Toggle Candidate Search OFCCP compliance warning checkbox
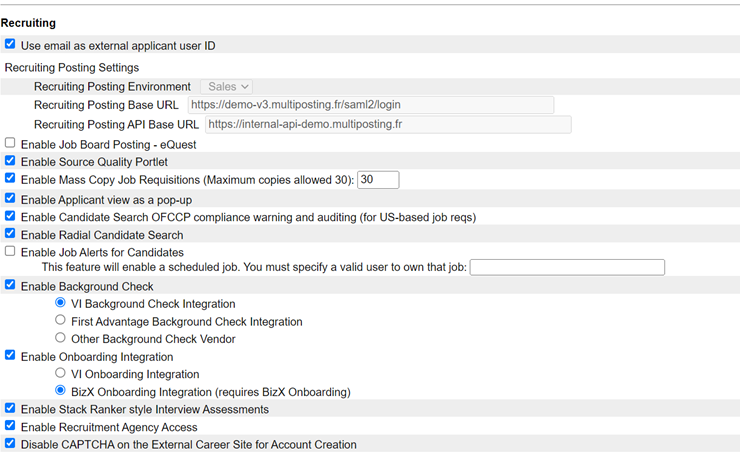Image resolution: width=740 pixels, height=453 pixels. click(10, 216)
